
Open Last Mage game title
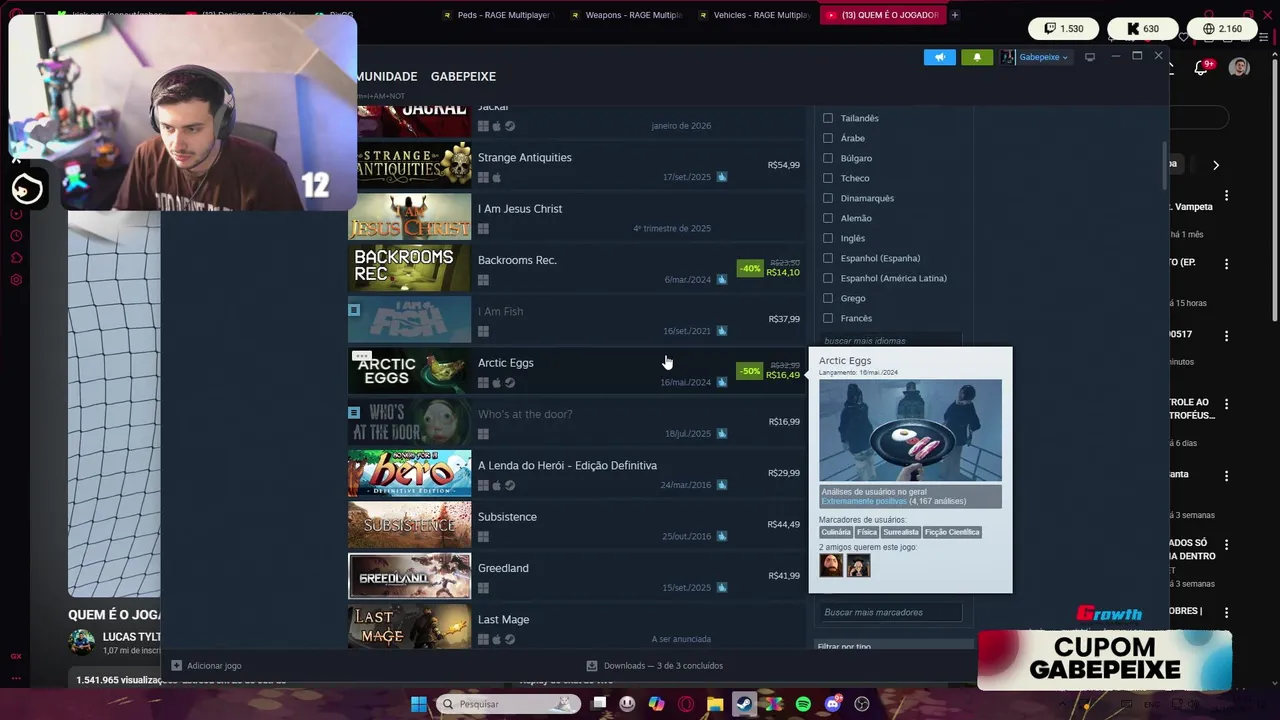503,619
